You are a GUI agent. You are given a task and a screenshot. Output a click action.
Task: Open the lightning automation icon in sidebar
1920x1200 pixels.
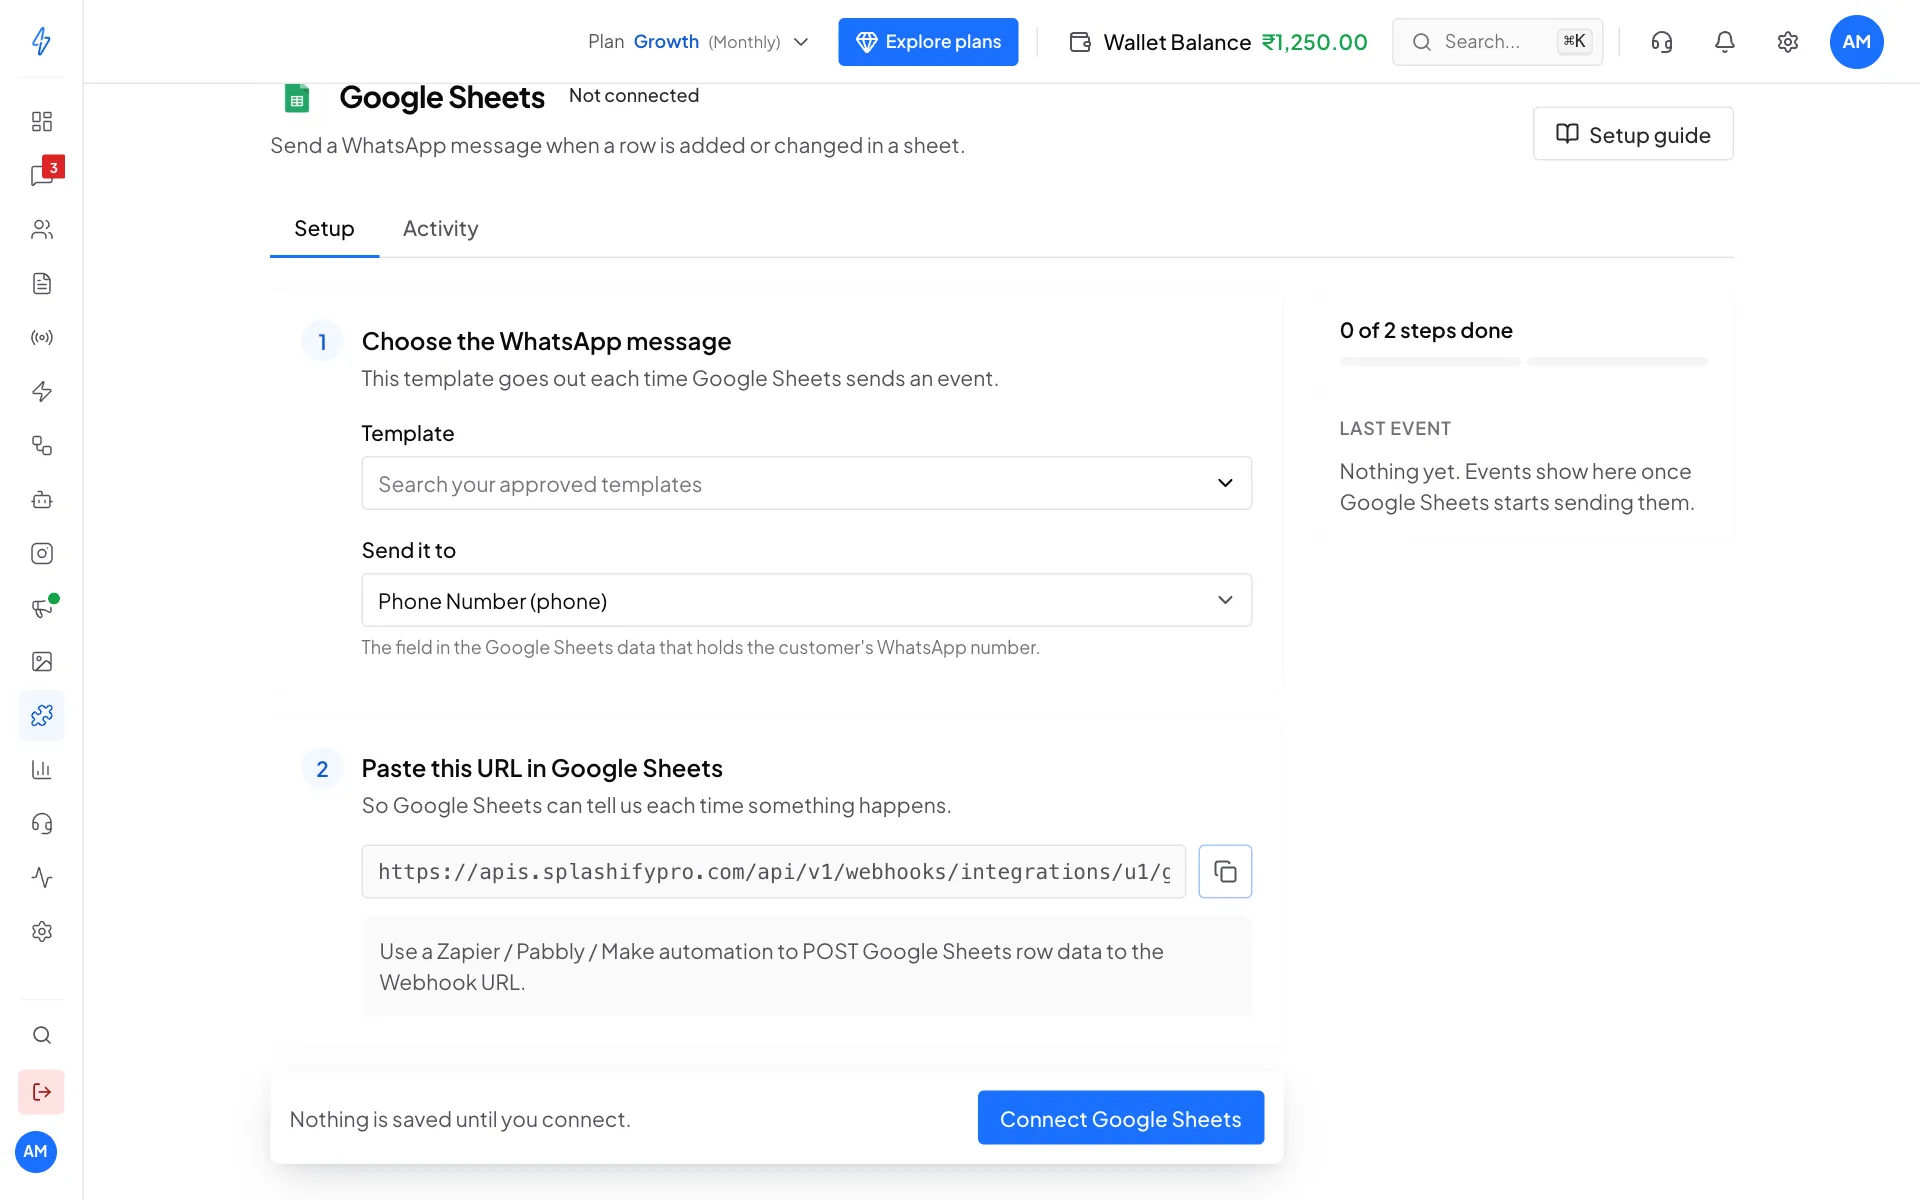41,391
